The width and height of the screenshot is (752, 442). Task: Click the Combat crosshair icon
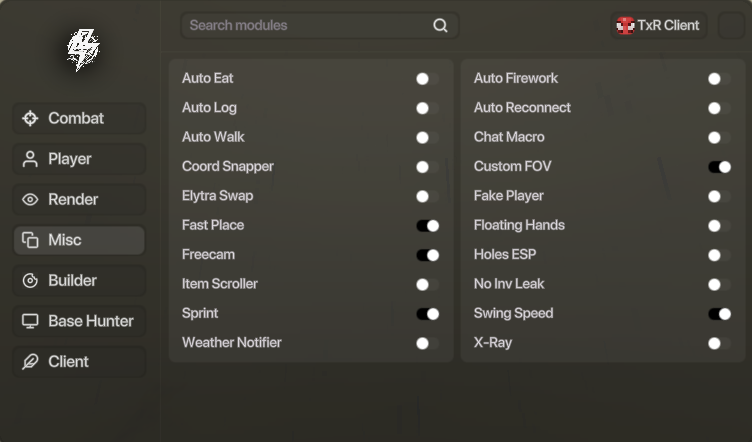tap(30, 118)
